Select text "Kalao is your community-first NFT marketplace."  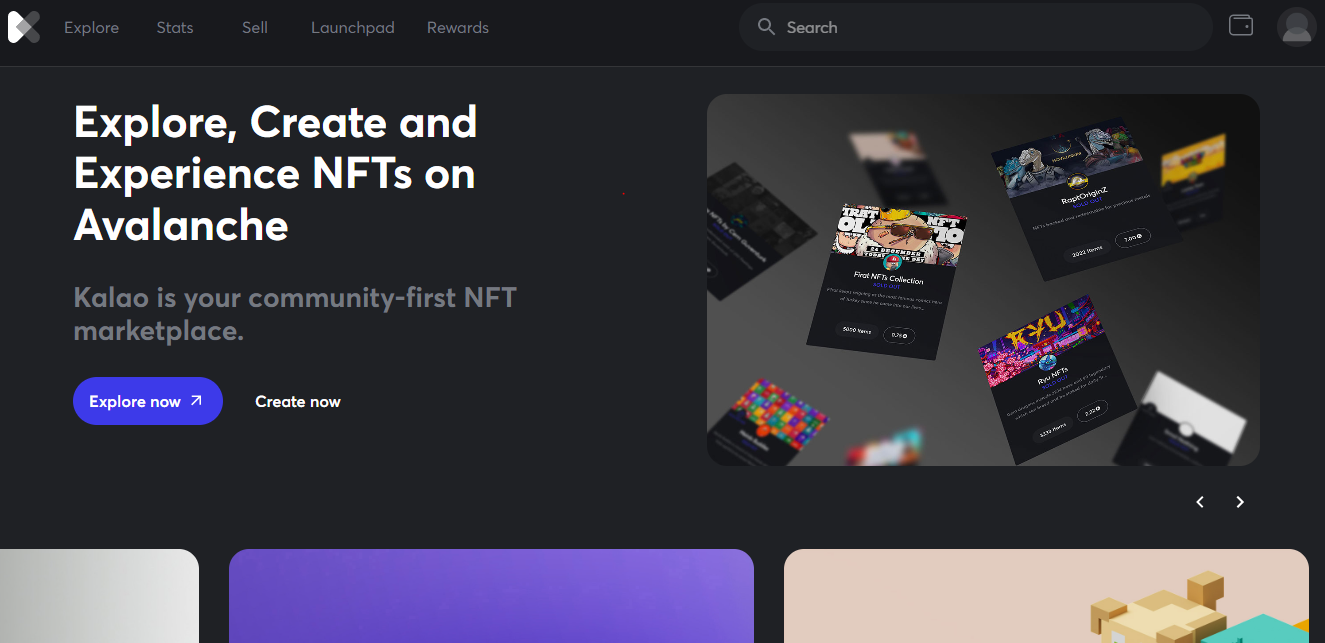point(295,314)
